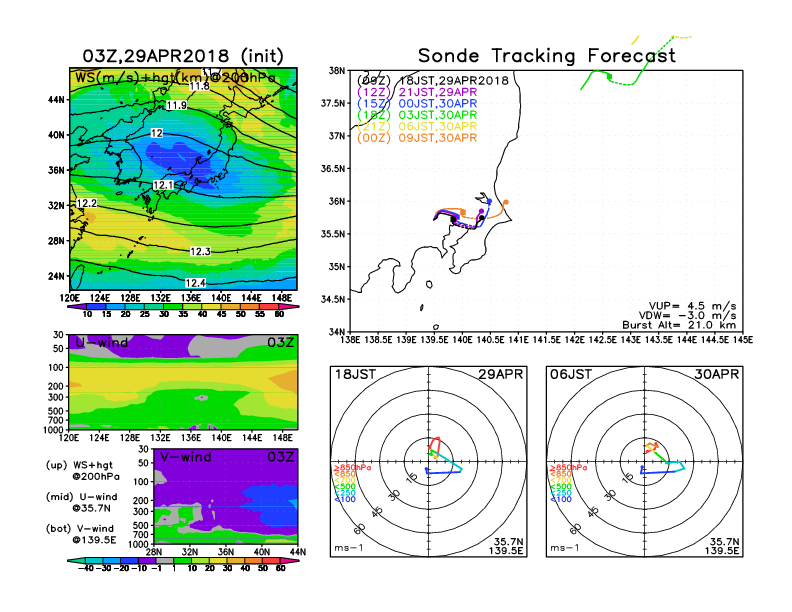The image size is (792, 612).
Task: Click '30APR' on the right hodograph
Action: pyautogui.click(x=717, y=375)
